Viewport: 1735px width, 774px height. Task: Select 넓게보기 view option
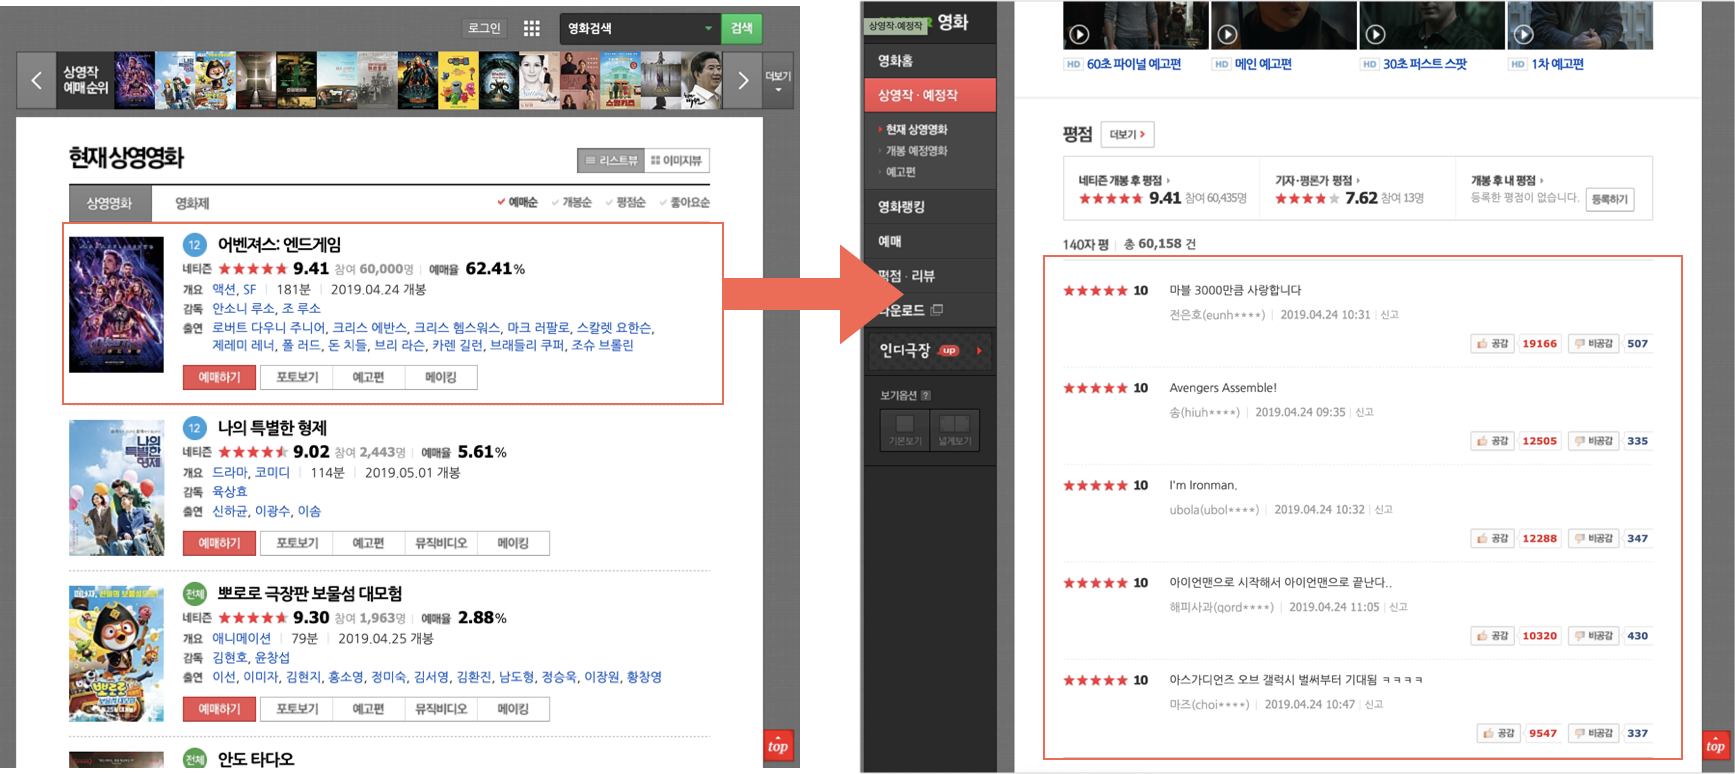tap(954, 430)
